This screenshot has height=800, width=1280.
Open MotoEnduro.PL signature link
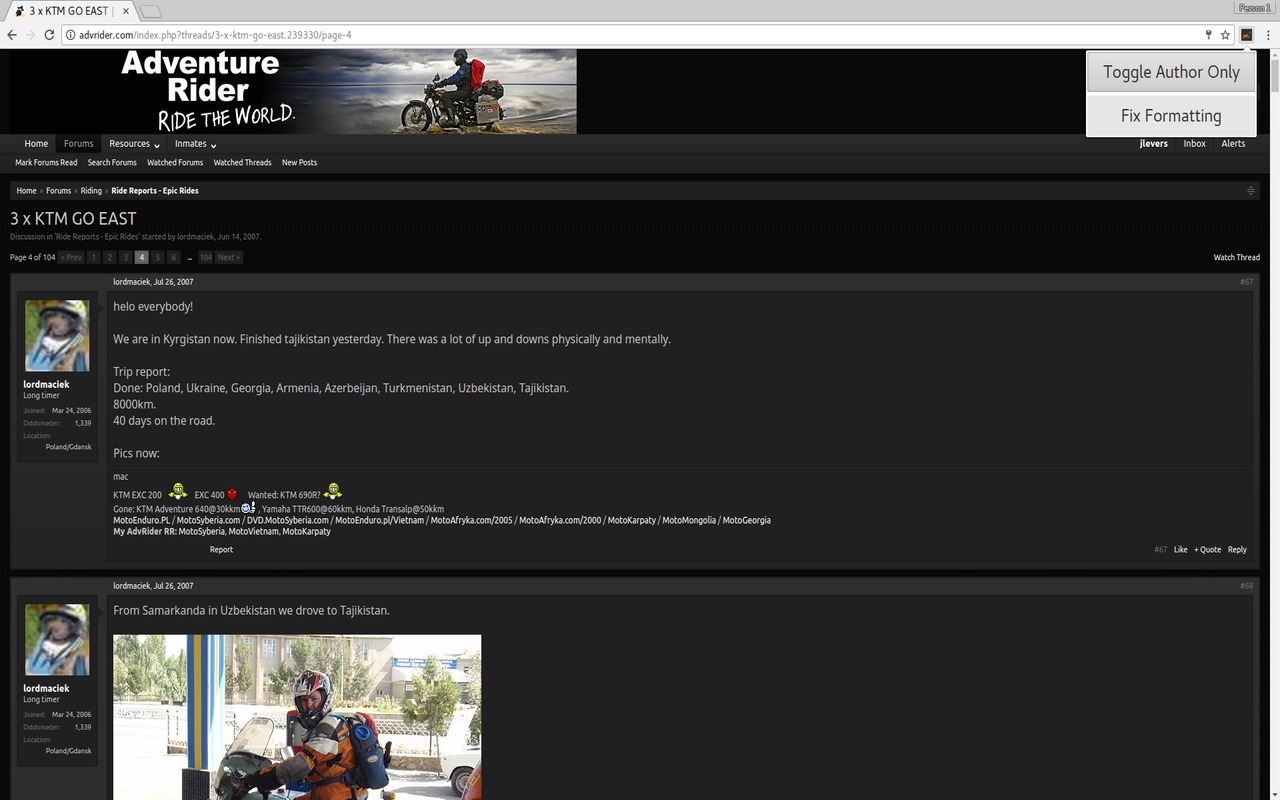coord(141,521)
